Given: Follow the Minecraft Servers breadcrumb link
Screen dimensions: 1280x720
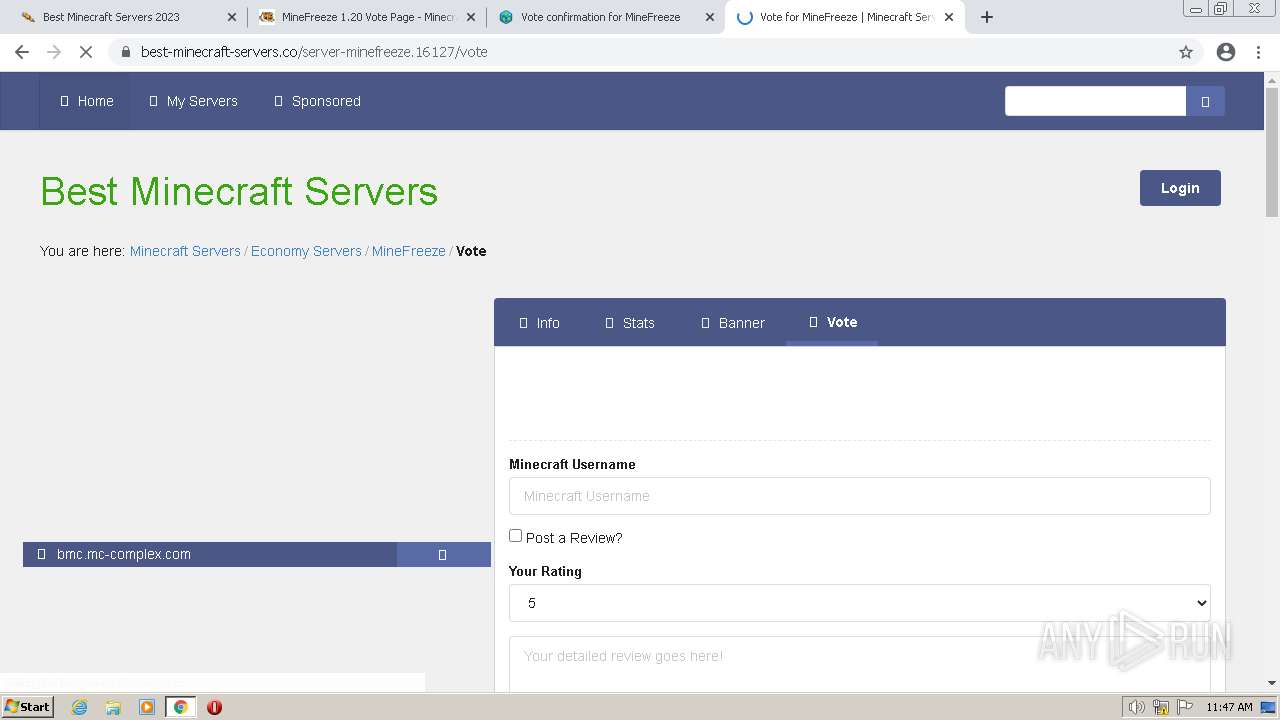Looking at the screenshot, I should coord(185,251).
